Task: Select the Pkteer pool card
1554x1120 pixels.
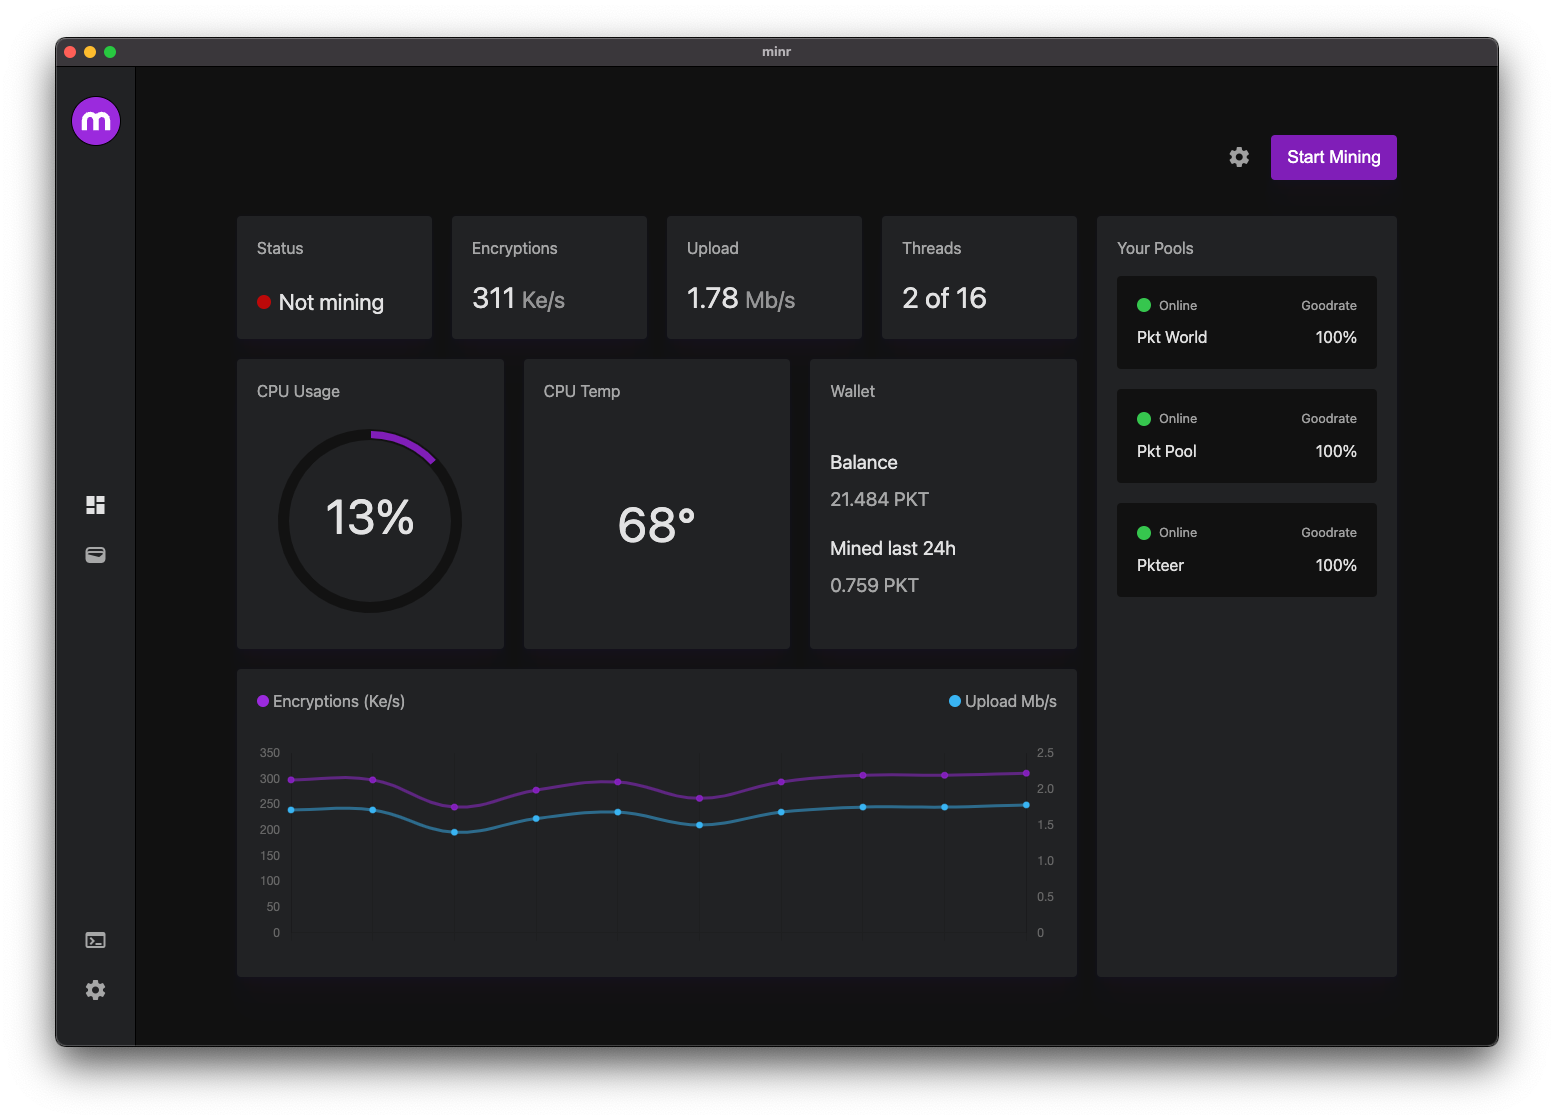Action: [1246, 550]
